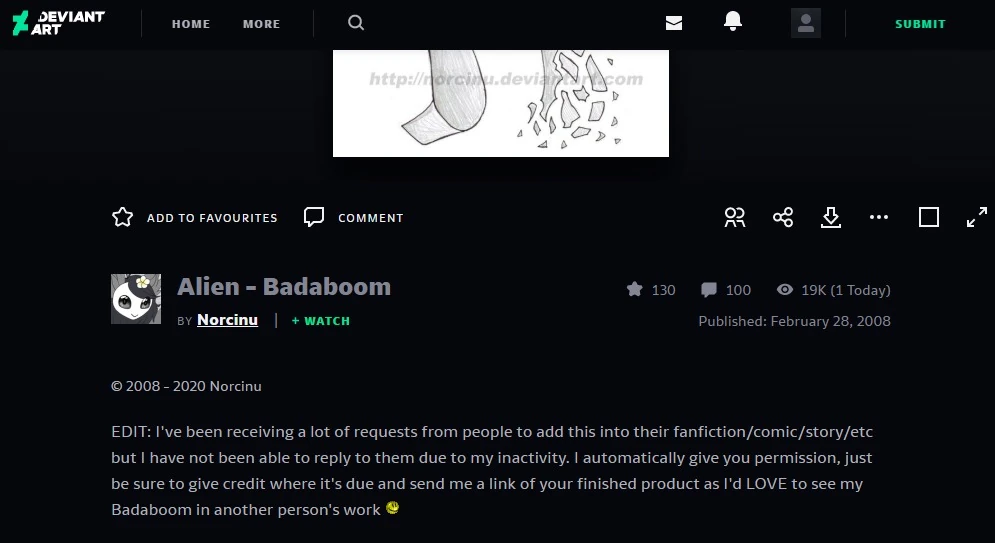Image resolution: width=995 pixels, height=543 pixels.
Task: Click the deviation artwork image
Action: [x=500, y=103]
